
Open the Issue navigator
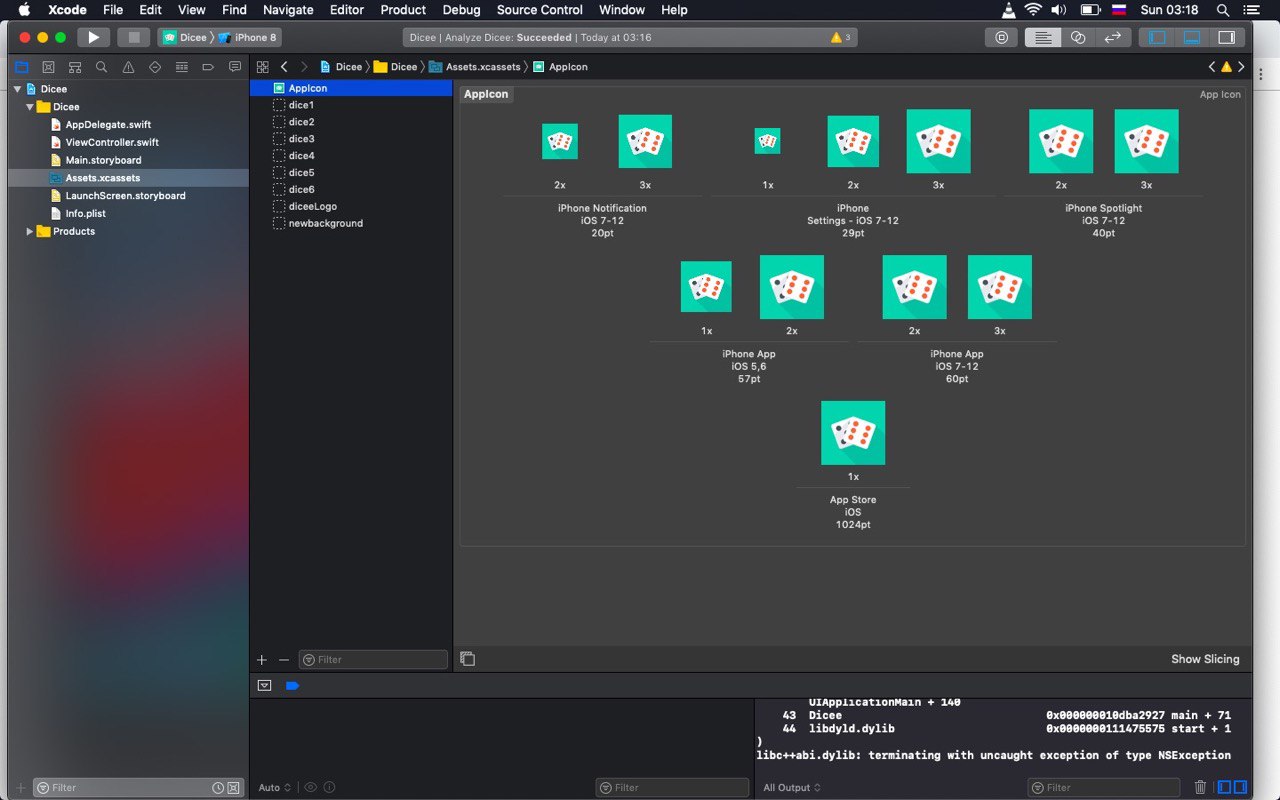pyautogui.click(x=128, y=67)
